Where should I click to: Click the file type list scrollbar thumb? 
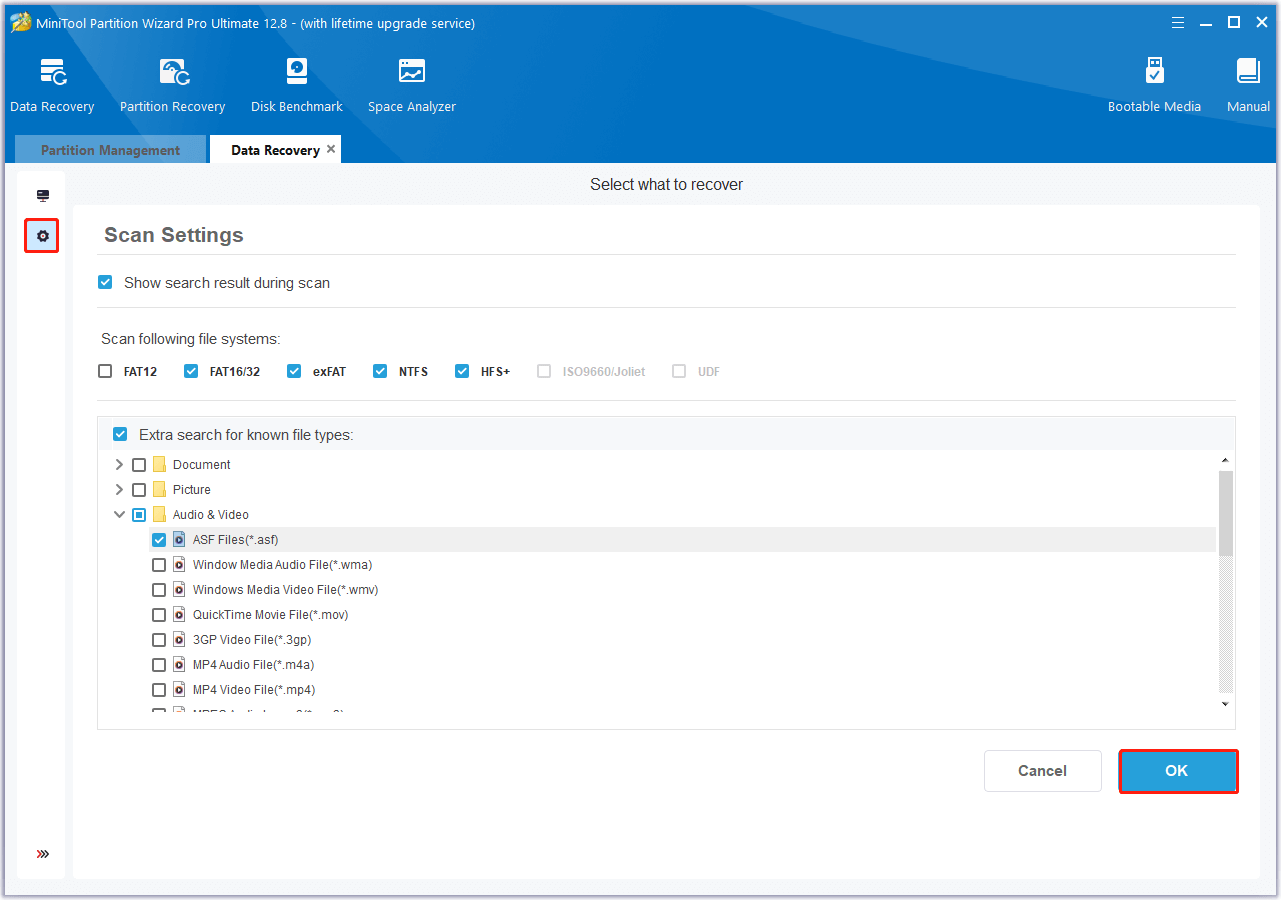pyautogui.click(x=1226, y=513)
